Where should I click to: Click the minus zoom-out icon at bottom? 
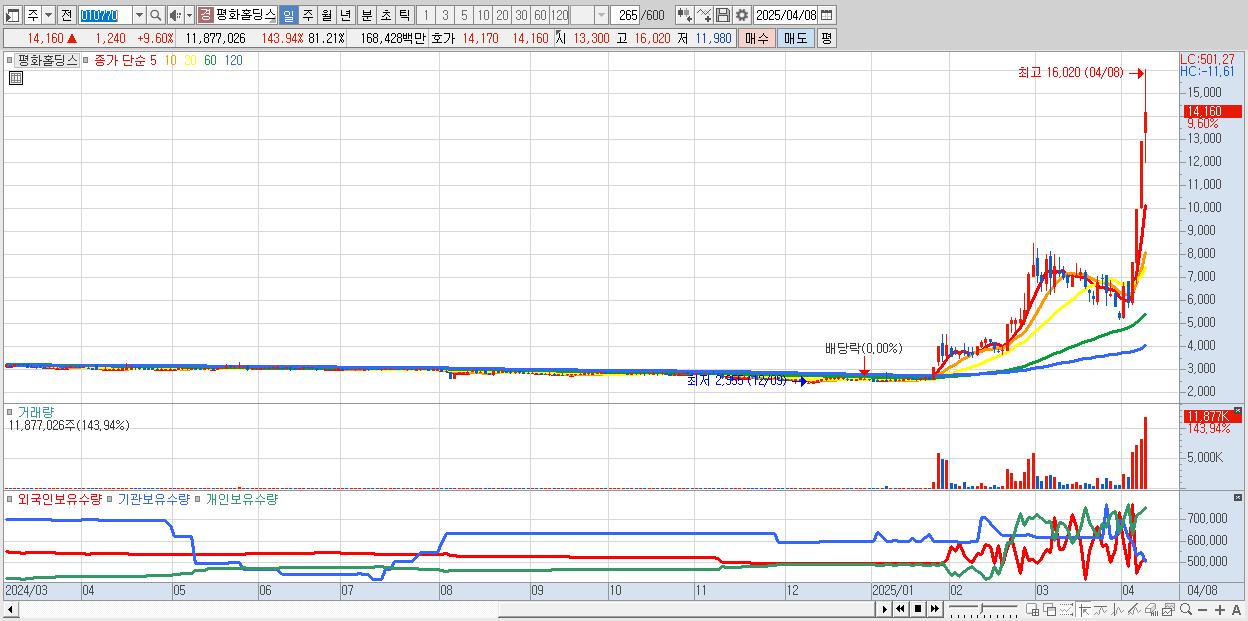click(1203, 609)
